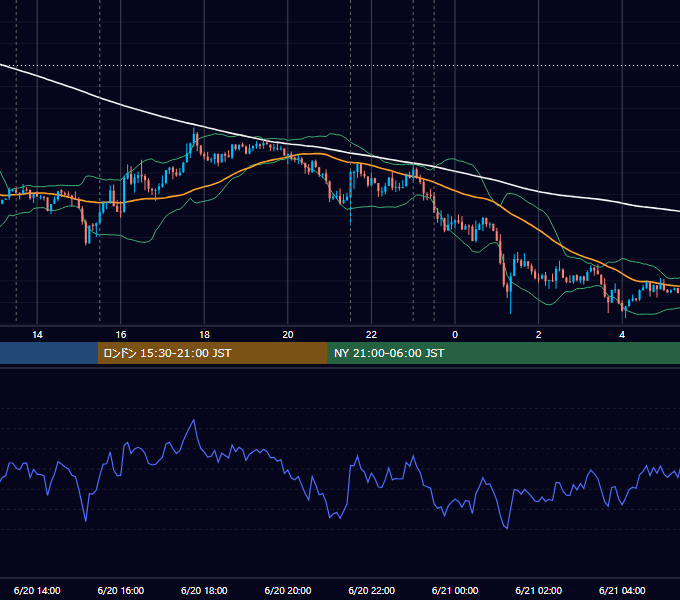Click the hour label 16 under the chart

click(121, 335)
